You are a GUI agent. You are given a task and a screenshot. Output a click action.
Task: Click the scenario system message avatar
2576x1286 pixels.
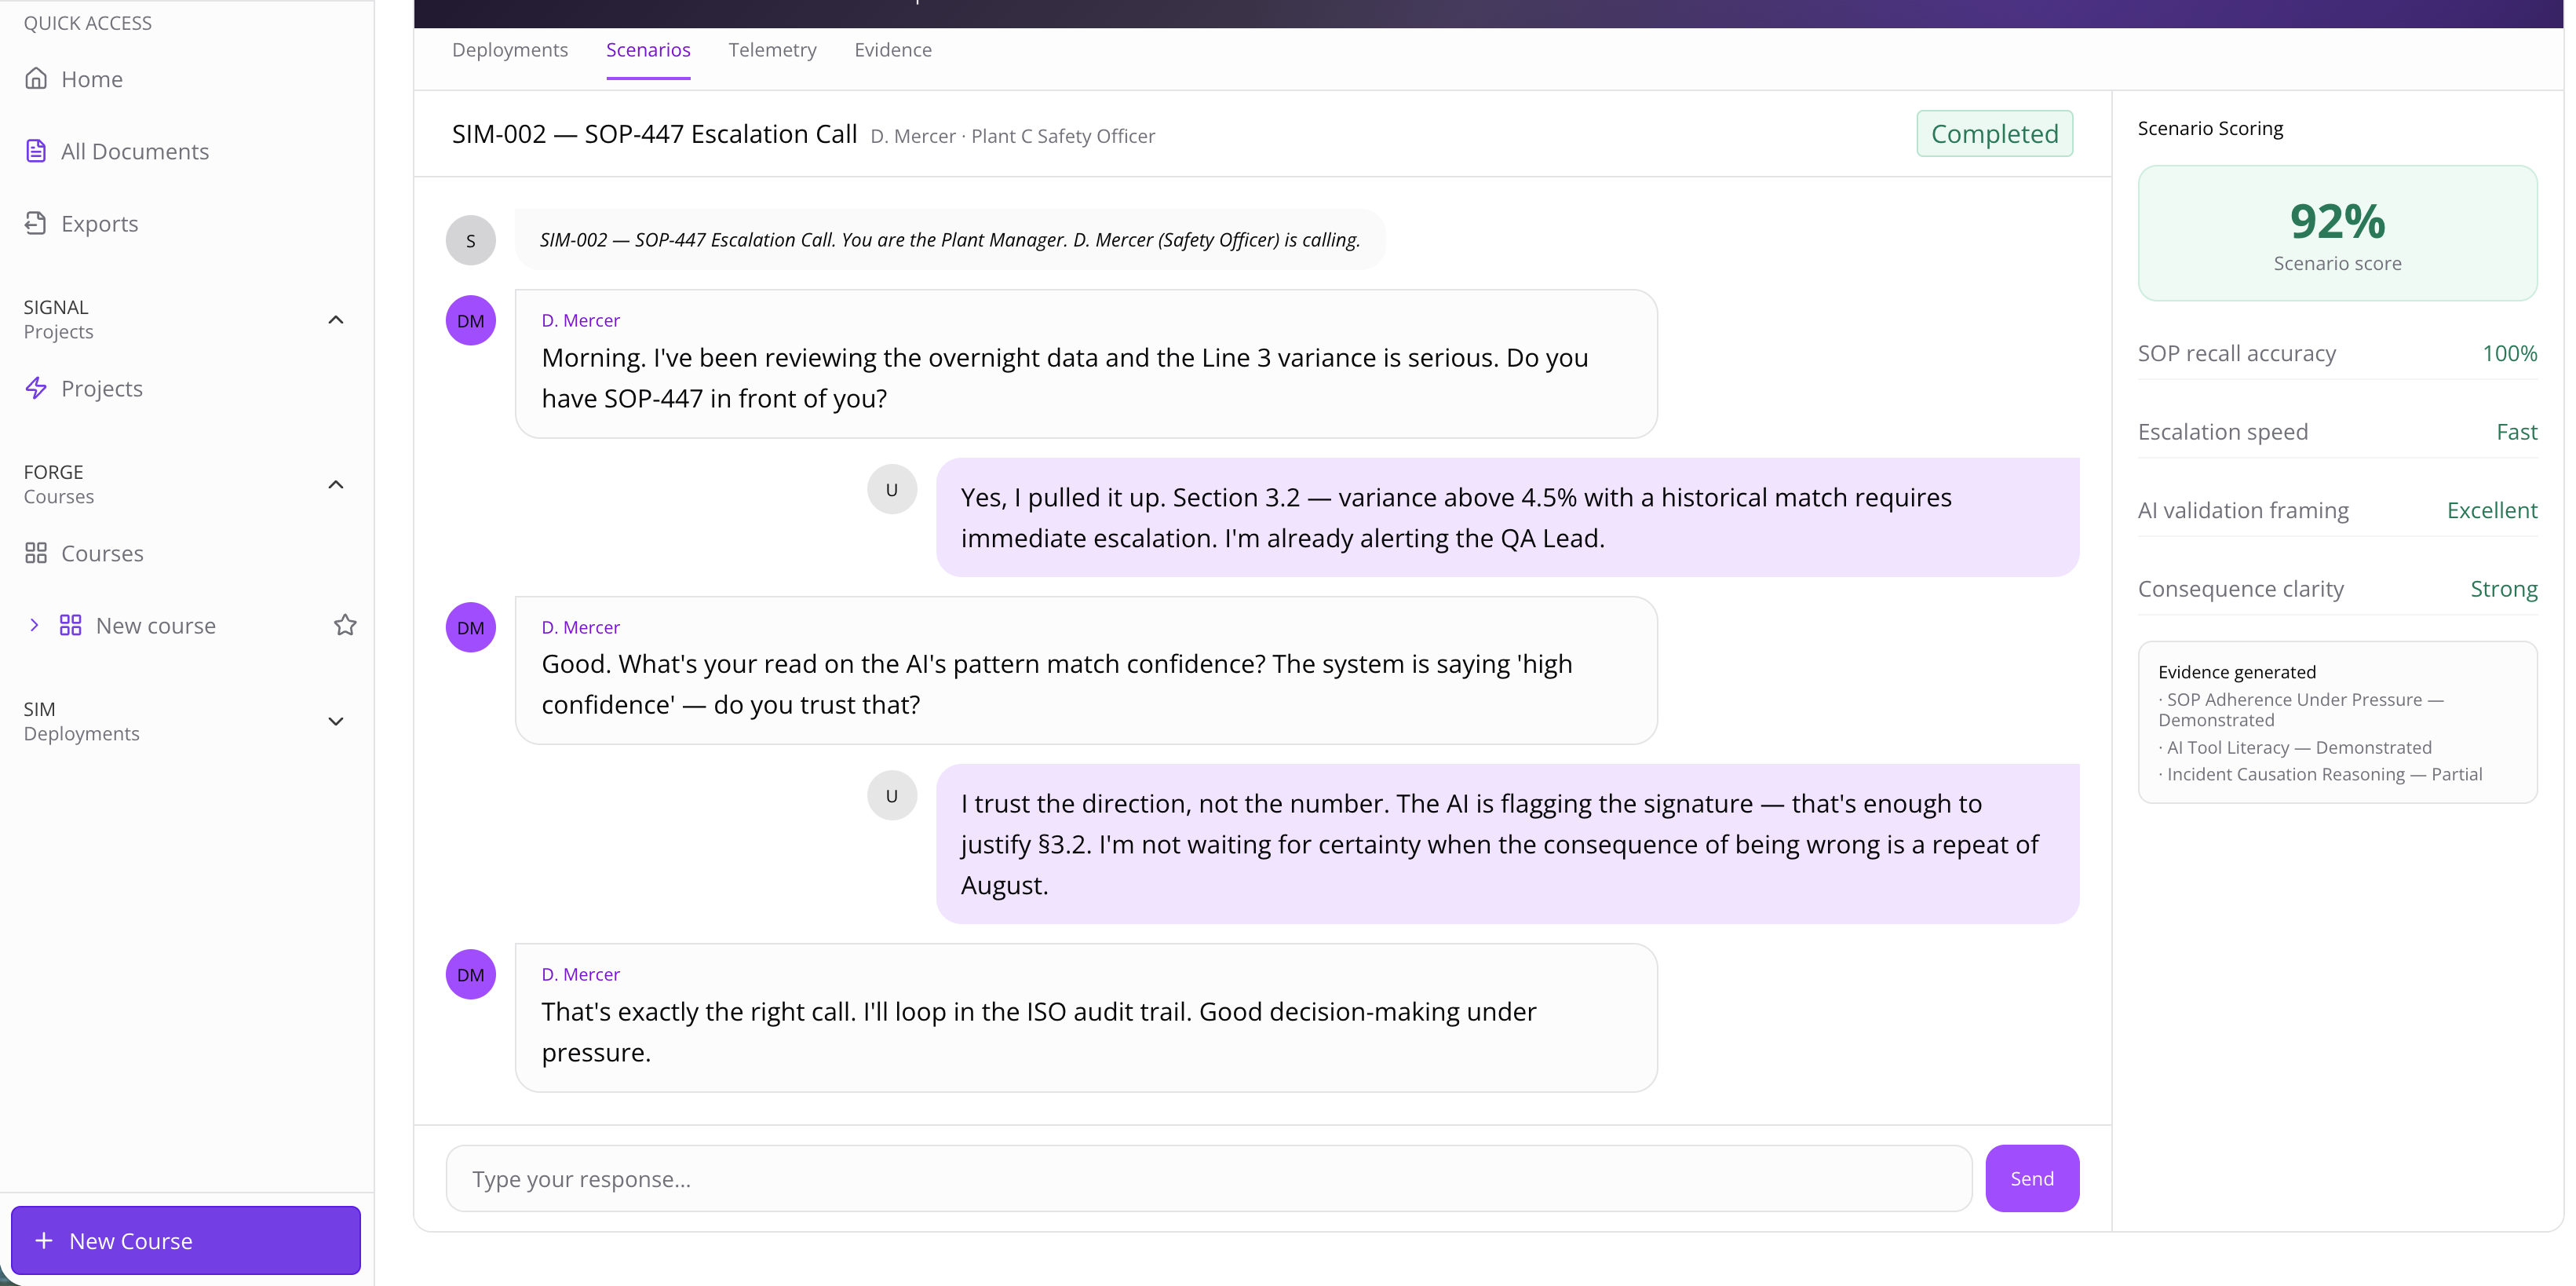pos(470,239)
